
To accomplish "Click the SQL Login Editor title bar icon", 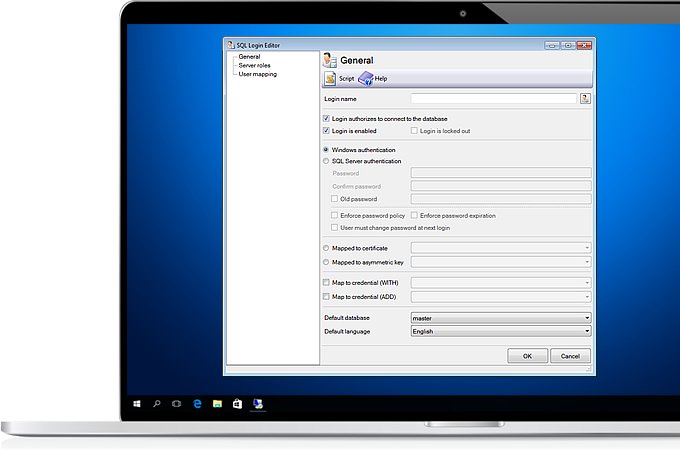I will coord(231,45).
